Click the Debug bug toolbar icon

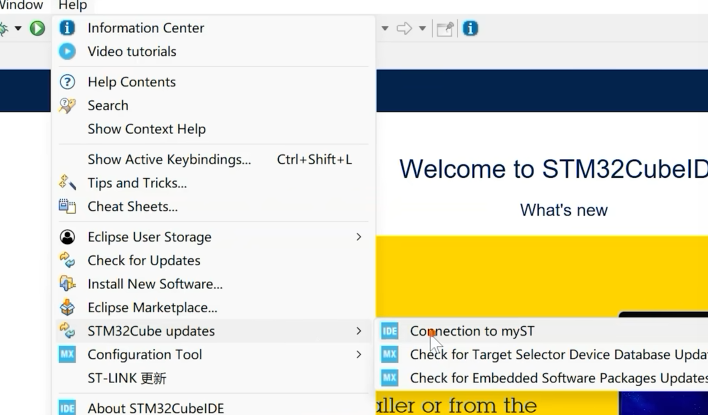click(3, 29)
